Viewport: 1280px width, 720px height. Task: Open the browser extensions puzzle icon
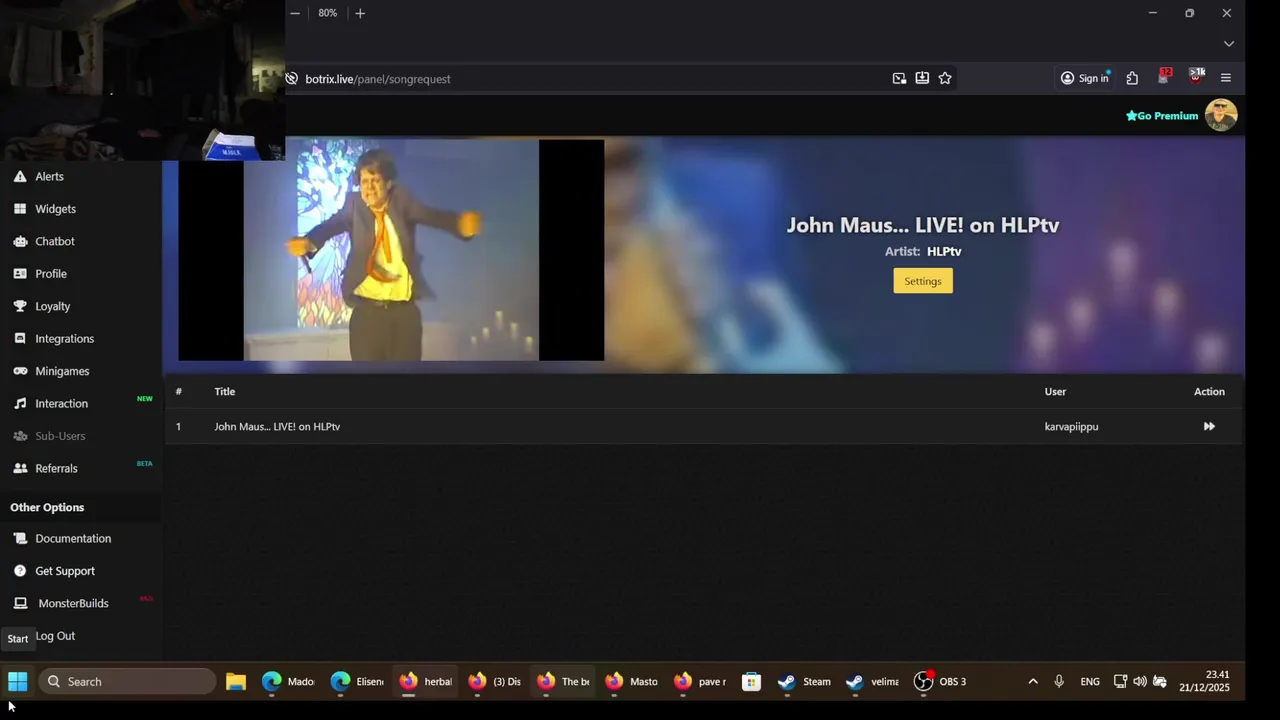tap(1132, 78)
